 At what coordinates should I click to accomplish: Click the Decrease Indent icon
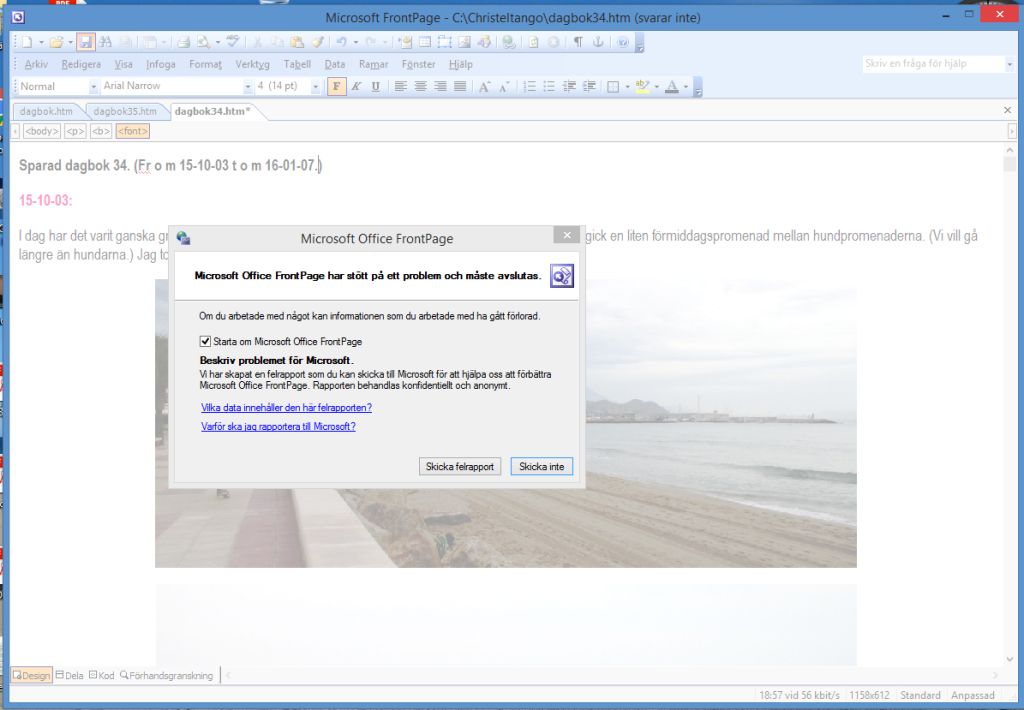569,86
